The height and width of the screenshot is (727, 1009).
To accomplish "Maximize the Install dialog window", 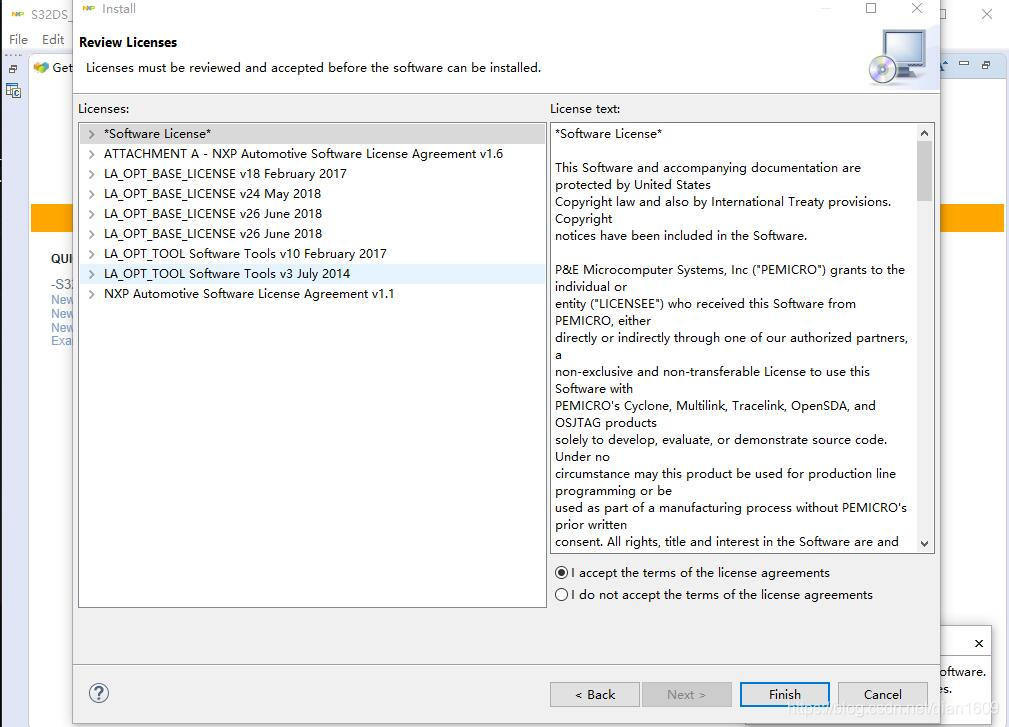I will pyautogui.click(x=871, y=9).
